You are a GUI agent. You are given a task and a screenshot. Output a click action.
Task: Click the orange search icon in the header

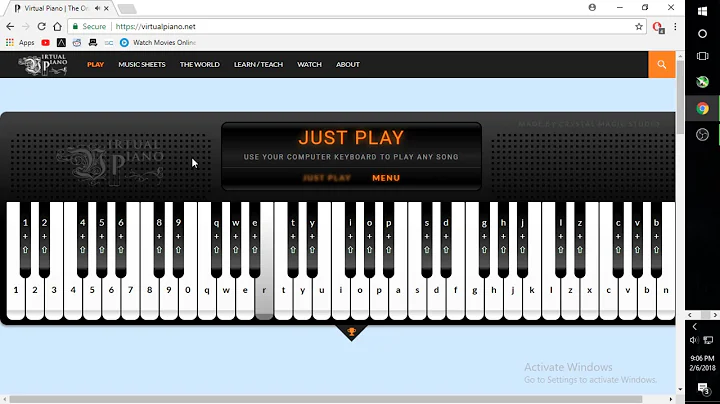click(x=661, y=65)
